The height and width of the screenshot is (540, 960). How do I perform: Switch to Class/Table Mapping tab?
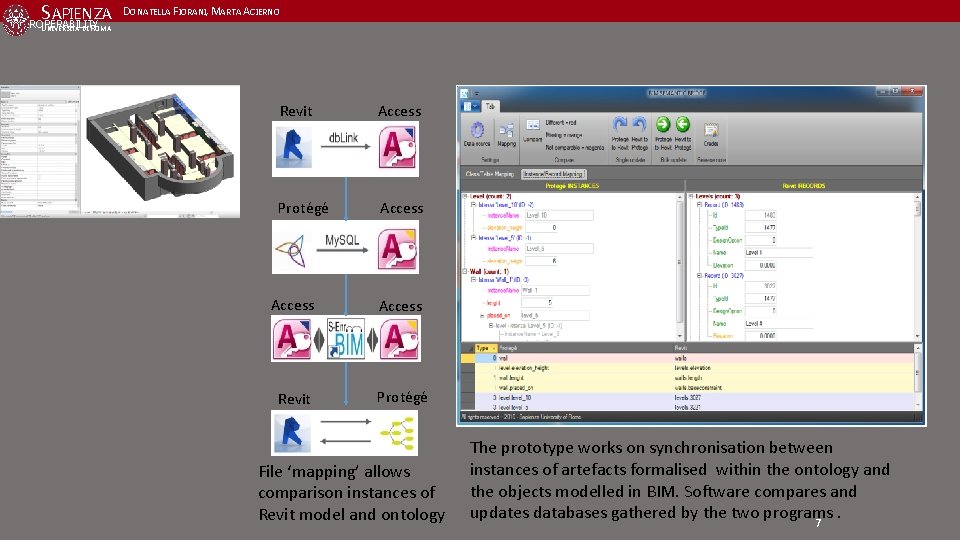point(490,174)
